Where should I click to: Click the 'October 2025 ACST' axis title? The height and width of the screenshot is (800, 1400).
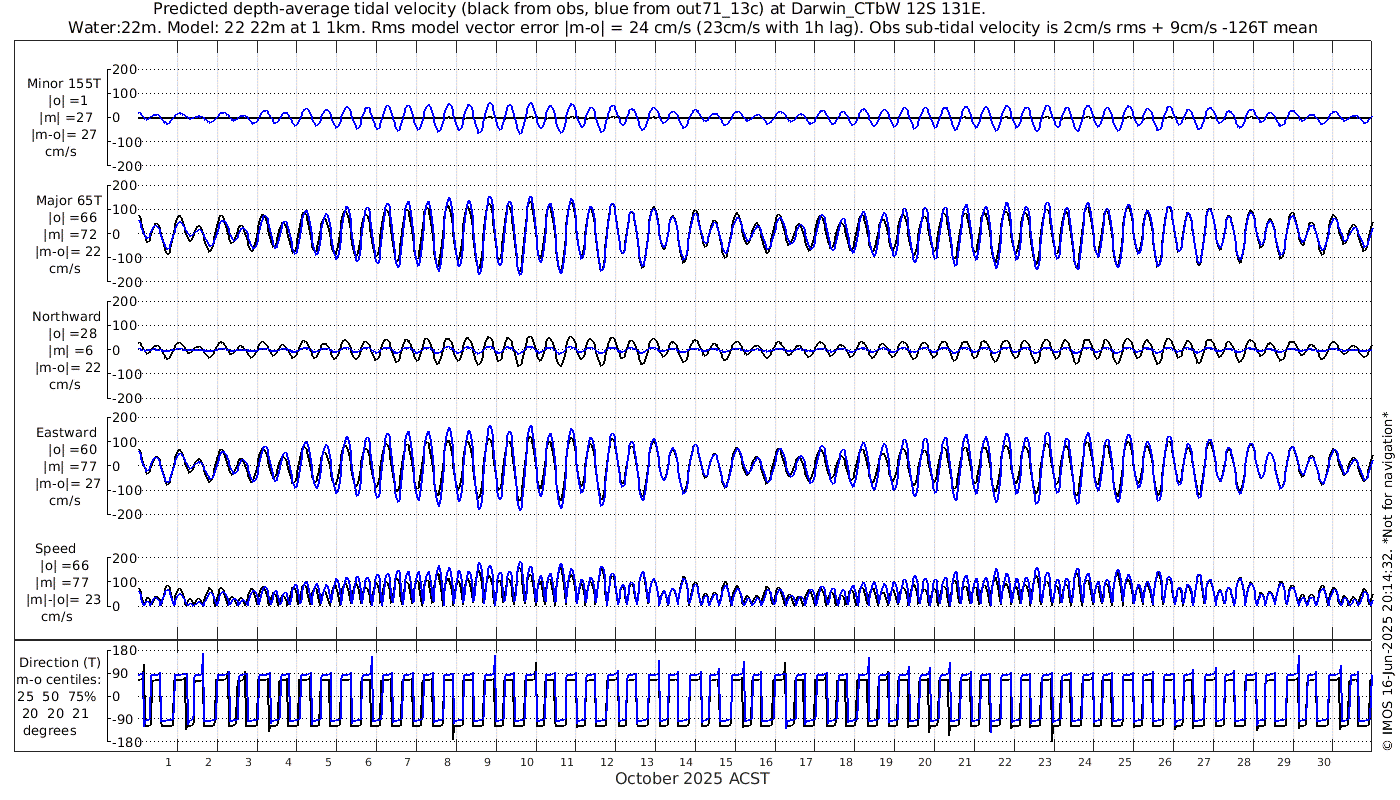pos(692,779)
